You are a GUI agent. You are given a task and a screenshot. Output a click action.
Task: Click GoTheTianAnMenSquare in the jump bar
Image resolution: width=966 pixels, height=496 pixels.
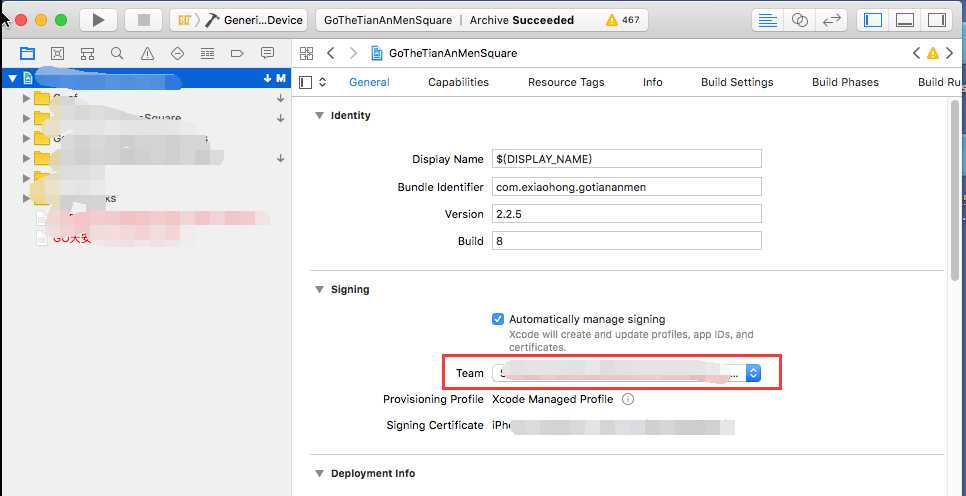pyautogui.click(x=453, y=53)
